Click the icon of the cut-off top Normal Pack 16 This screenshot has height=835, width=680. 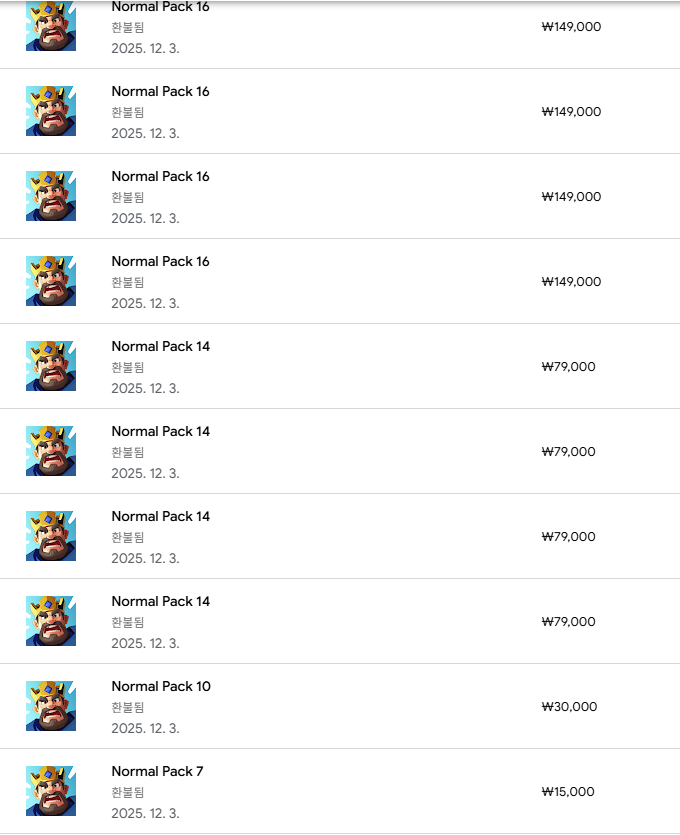[x=51, y=26]
